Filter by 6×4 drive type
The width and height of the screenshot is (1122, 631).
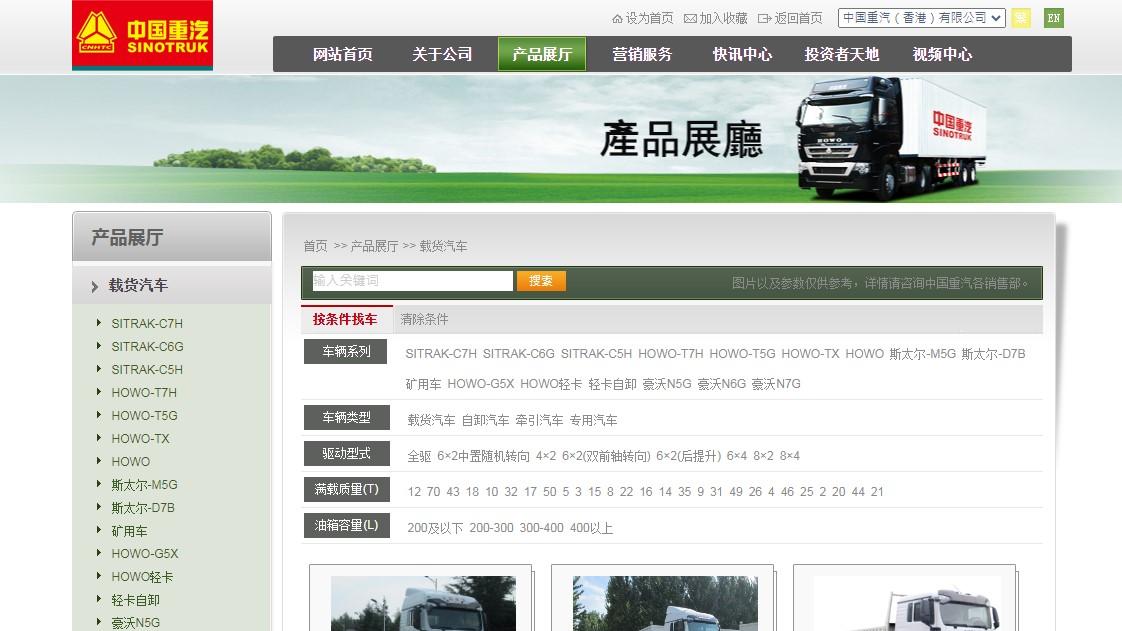(x=736, y=456)
